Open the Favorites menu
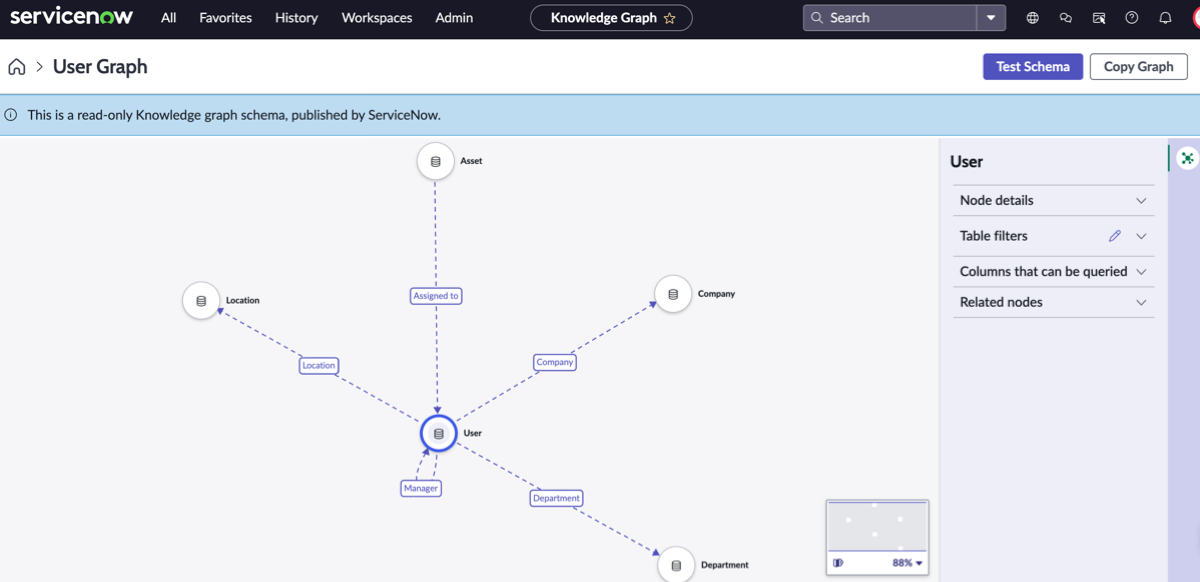This screenshot has width=1200, height=582. click(225, 18)
